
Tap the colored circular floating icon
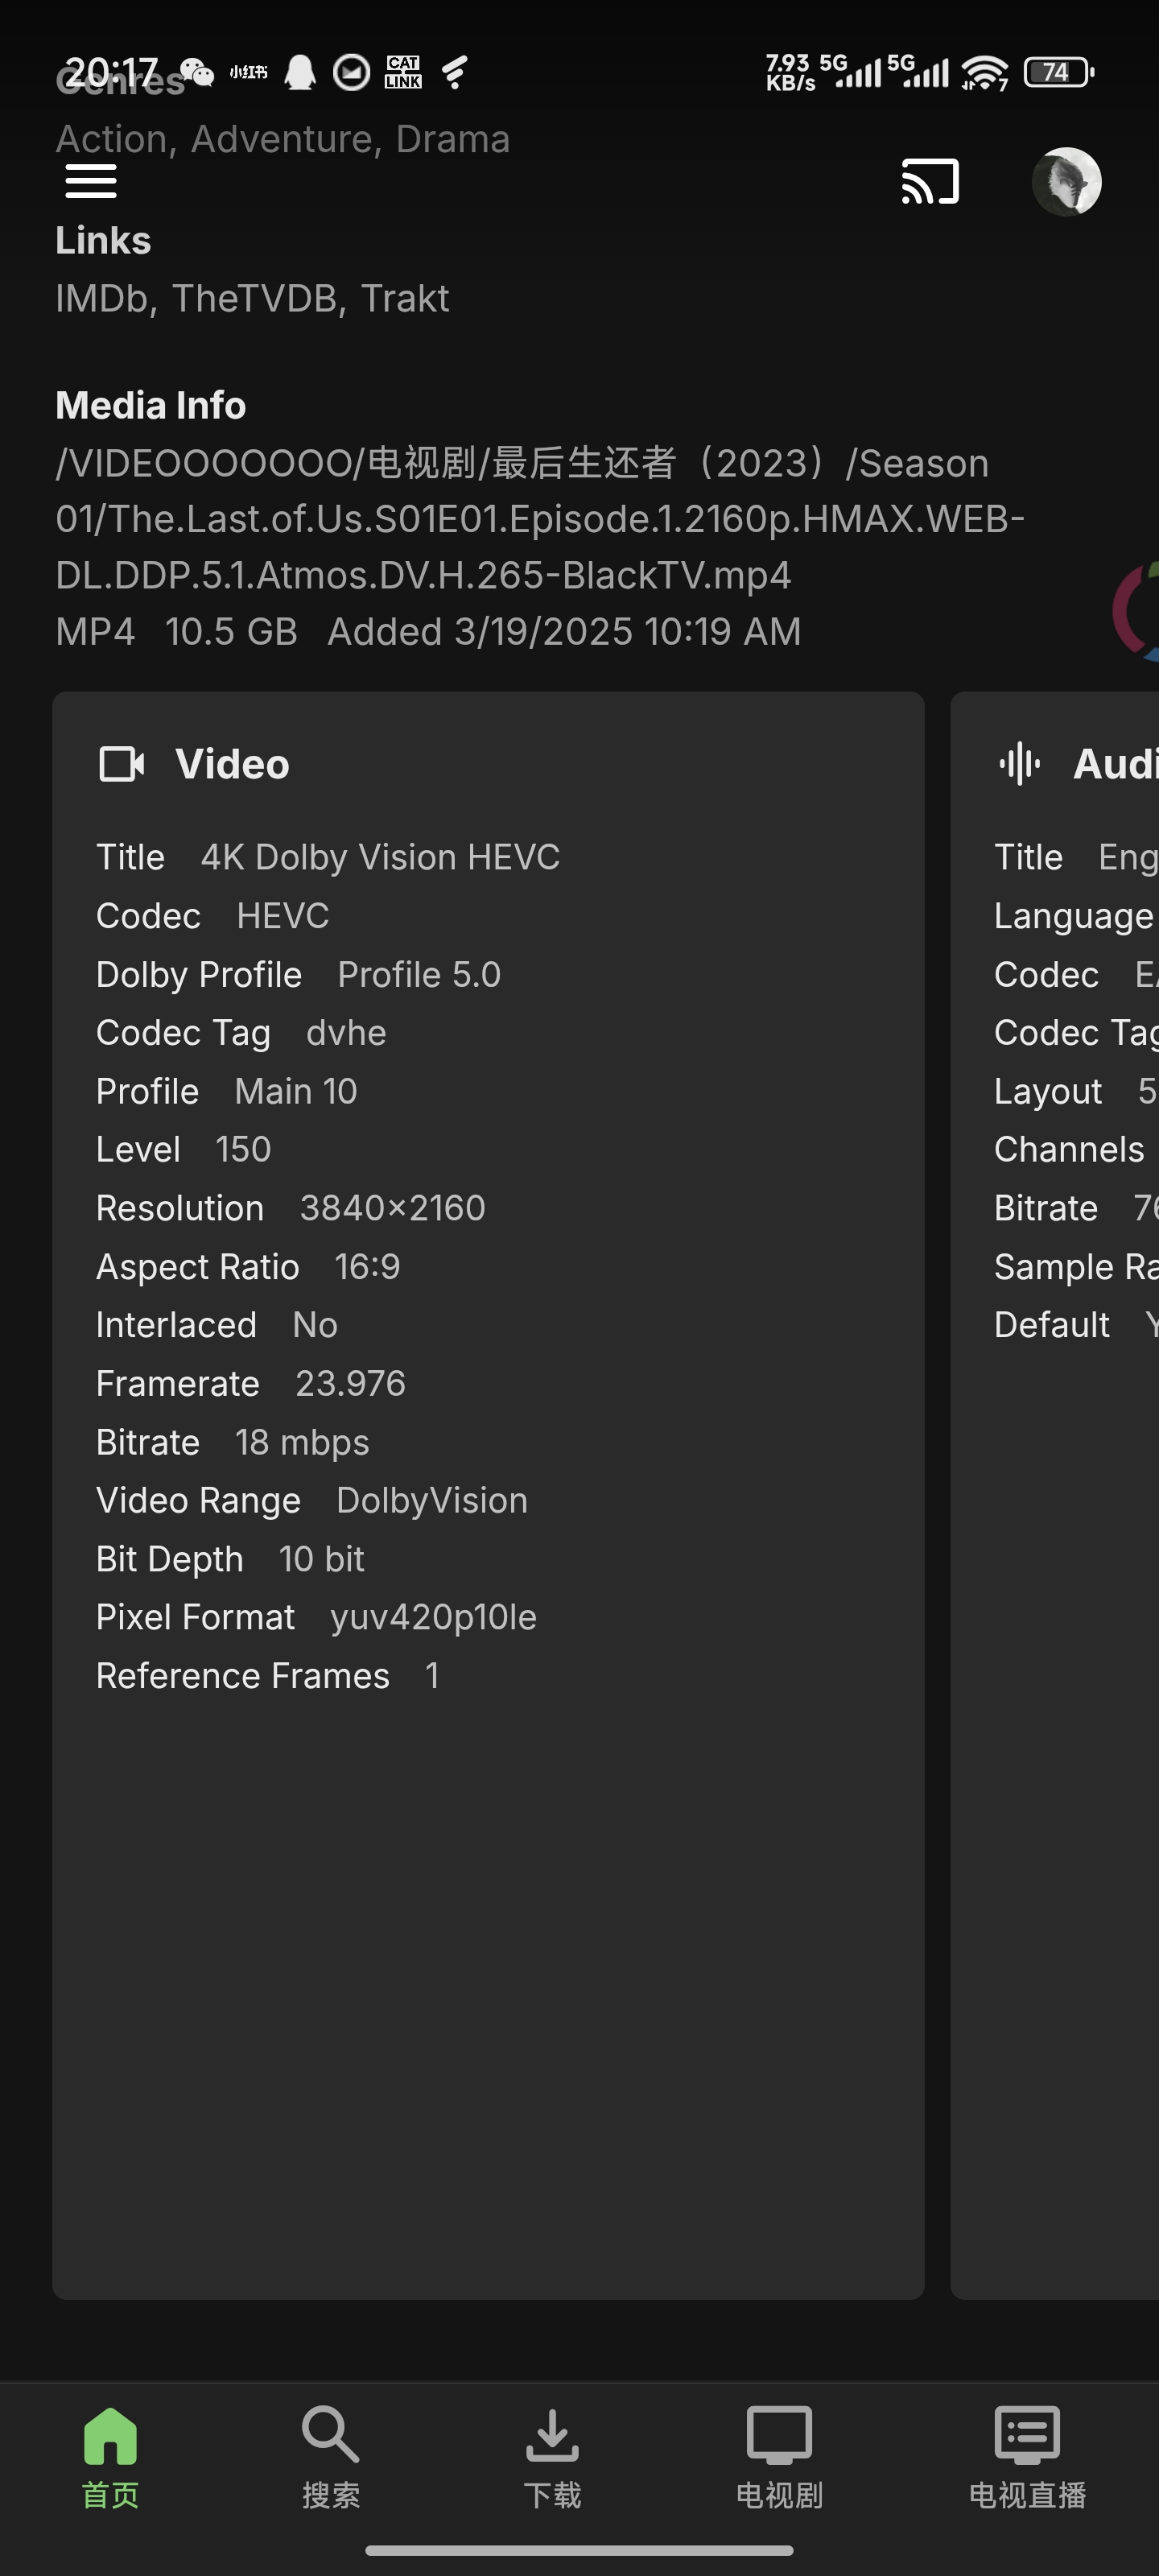(1138, 612)
